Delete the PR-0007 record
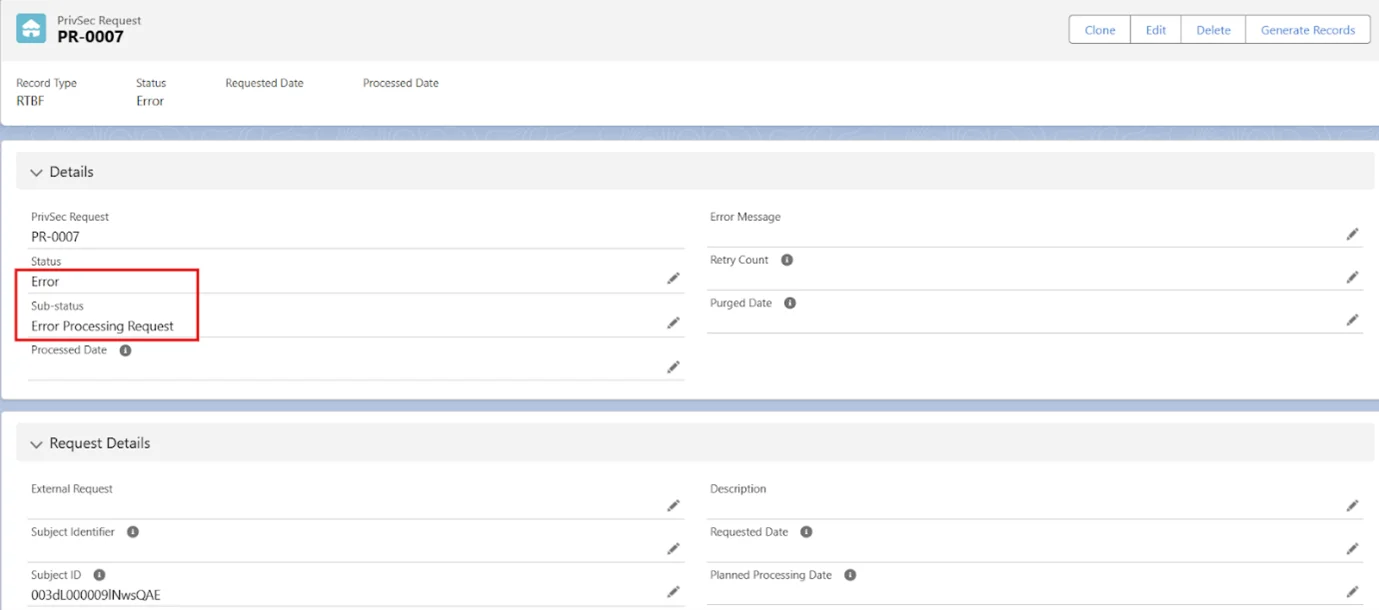 pos(1213,30)
